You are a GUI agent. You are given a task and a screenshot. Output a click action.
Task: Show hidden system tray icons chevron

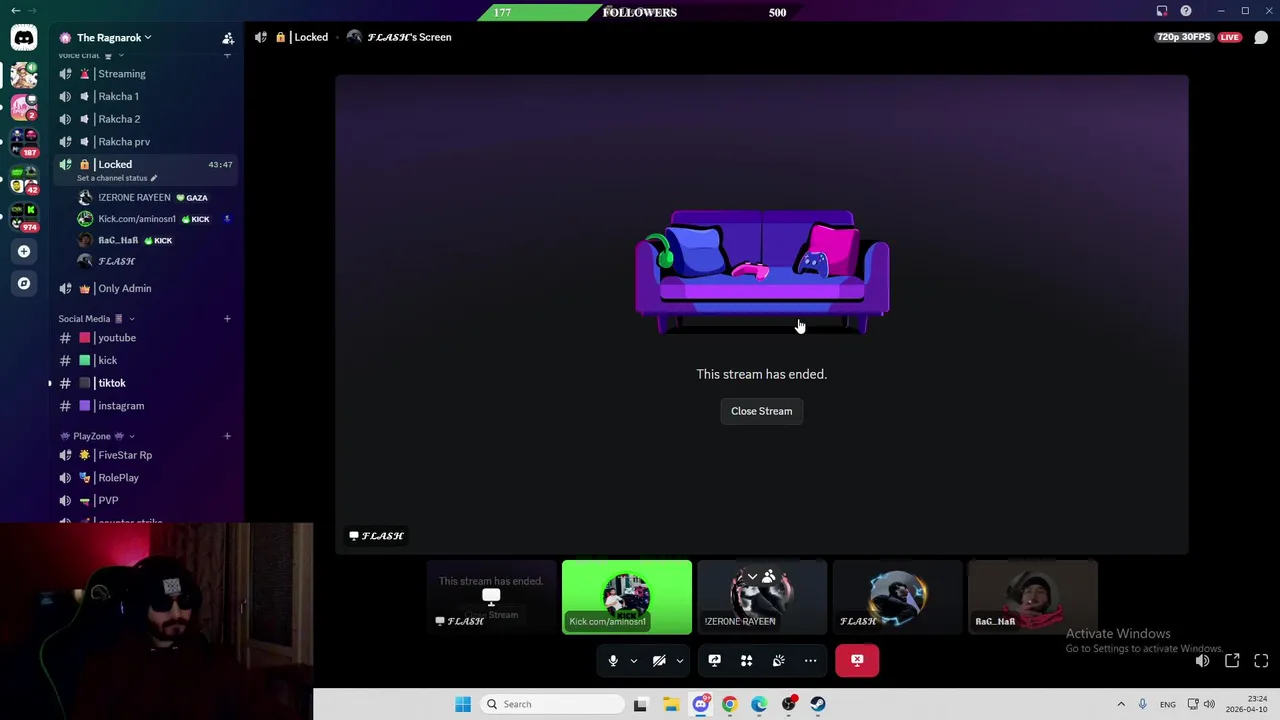click(x=1121, y=704)
